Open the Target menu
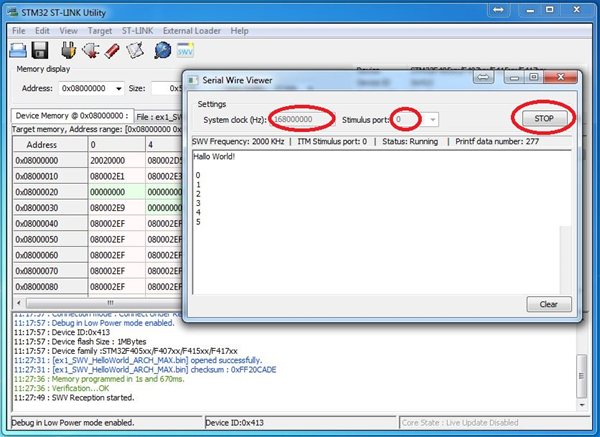This screenshot has height=437, width=600. point(100,31)
